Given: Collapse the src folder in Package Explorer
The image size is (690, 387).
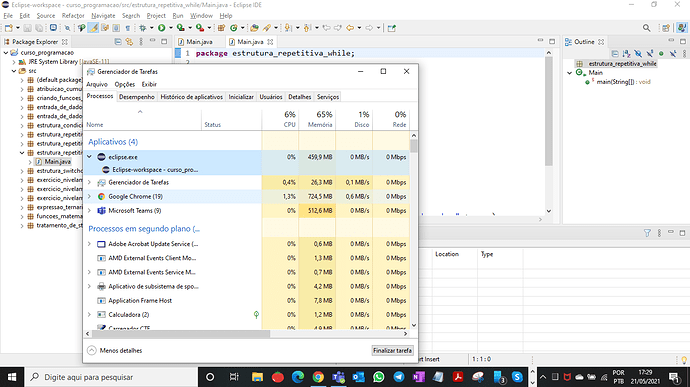Looking at the screenshot, I should click(14, 71).
